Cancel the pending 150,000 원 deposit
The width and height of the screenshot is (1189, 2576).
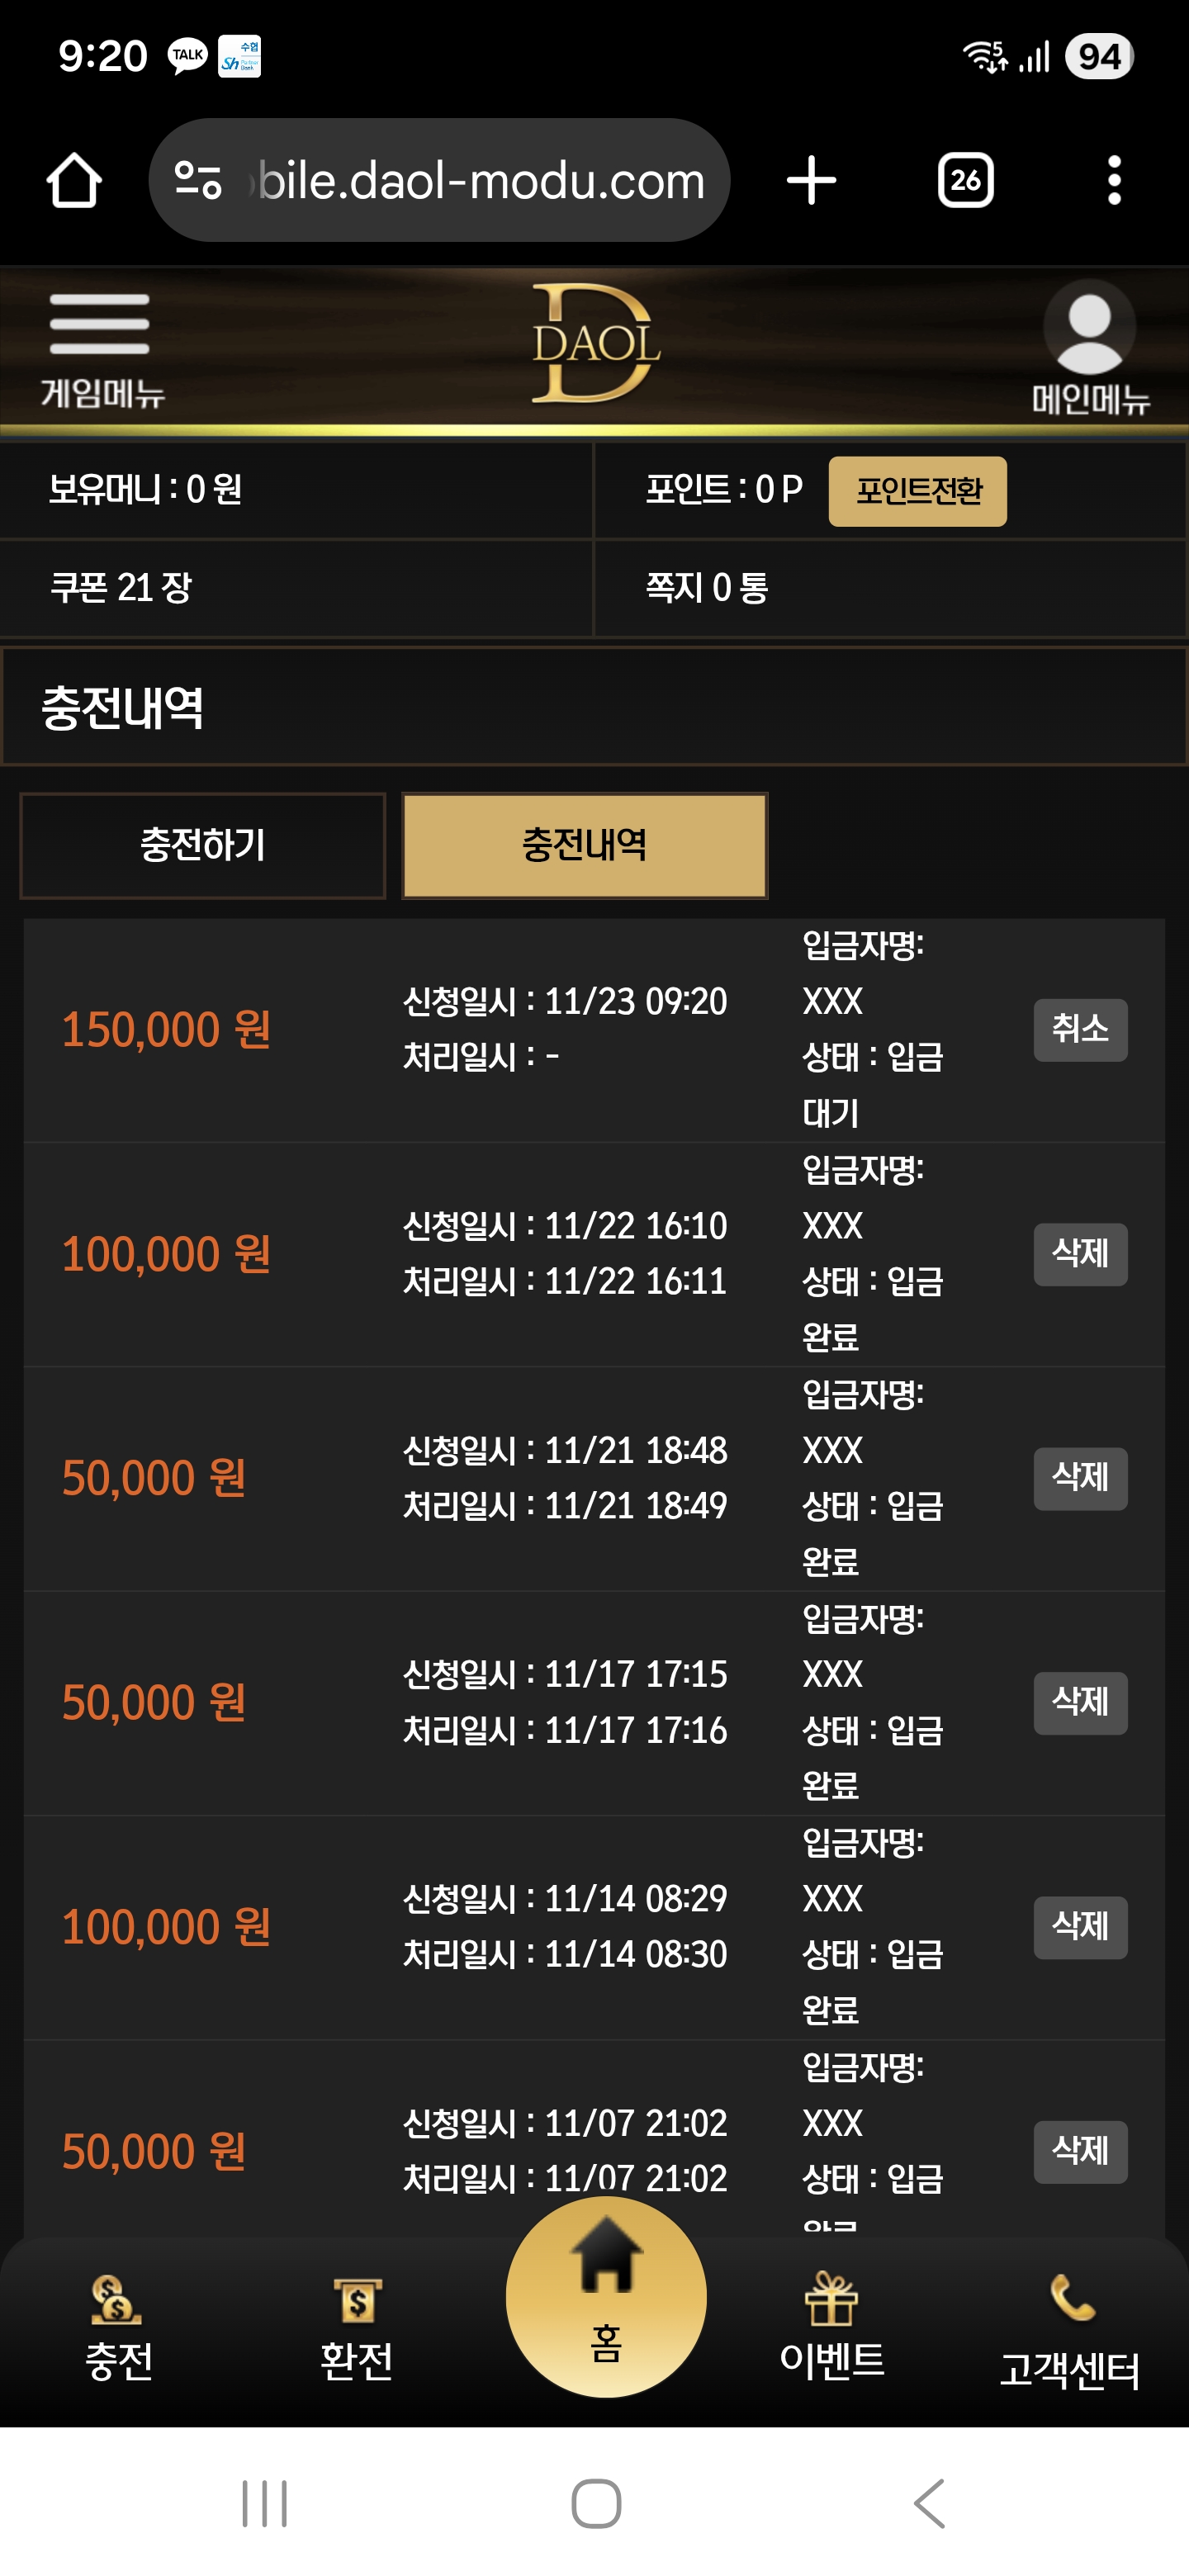coord(1080,1029)
